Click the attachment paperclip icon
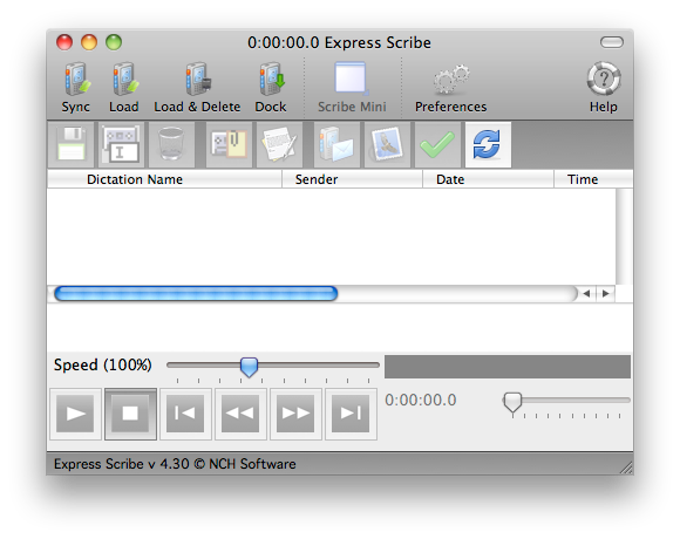The image size is (680, 539). coord(229,145)
